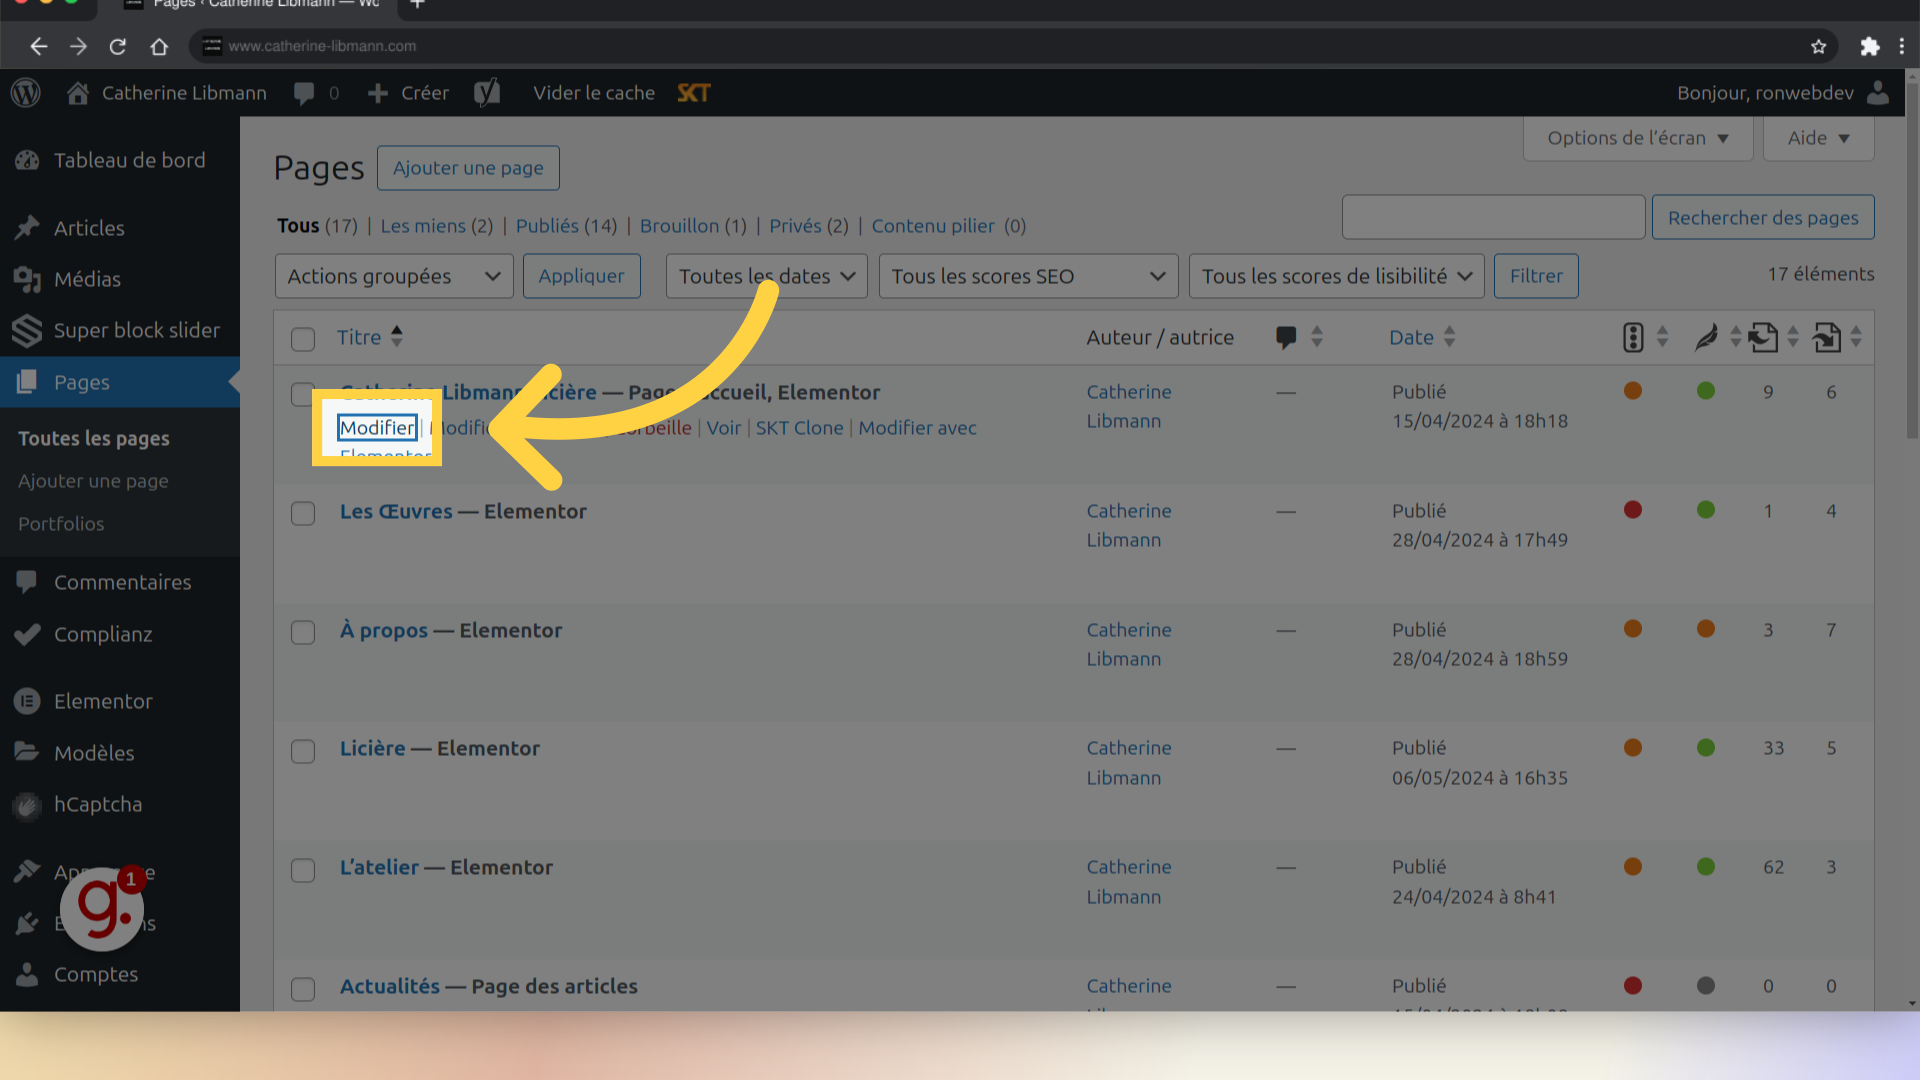The height and width of the screenshot is (1080, 1920).
Task: Click the Grammarly badge icon
Action: point(102,908)
